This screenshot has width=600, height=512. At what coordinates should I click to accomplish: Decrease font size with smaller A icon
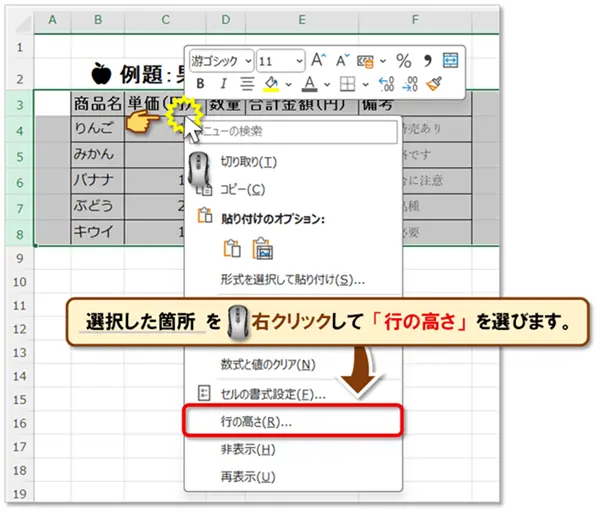[342, 60]
